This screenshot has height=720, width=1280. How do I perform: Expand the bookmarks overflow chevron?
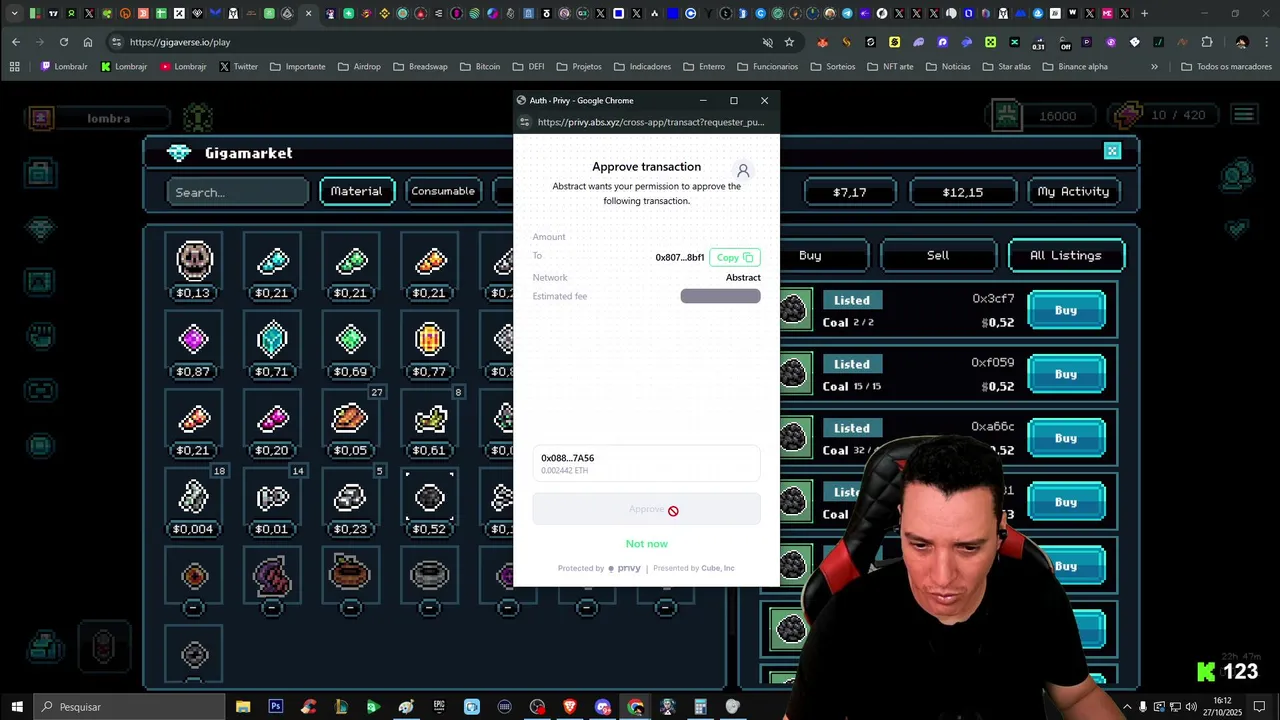(1154, 66)
